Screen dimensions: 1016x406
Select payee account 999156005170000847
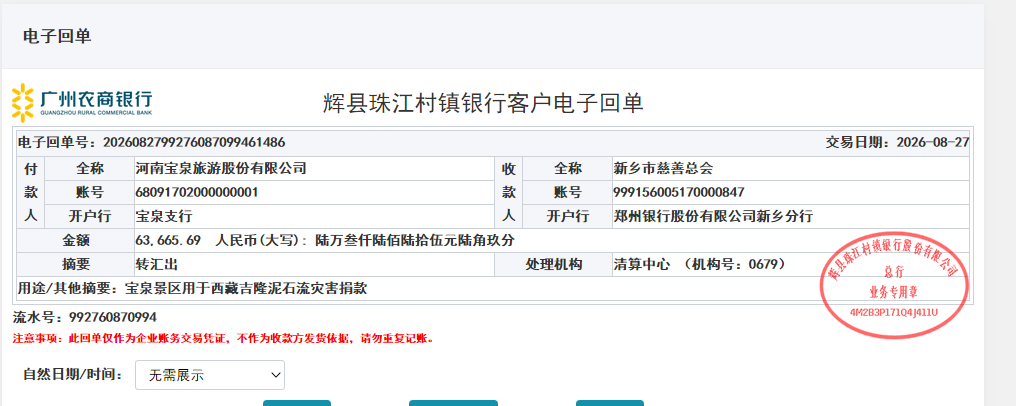click(x=678, y=192)
